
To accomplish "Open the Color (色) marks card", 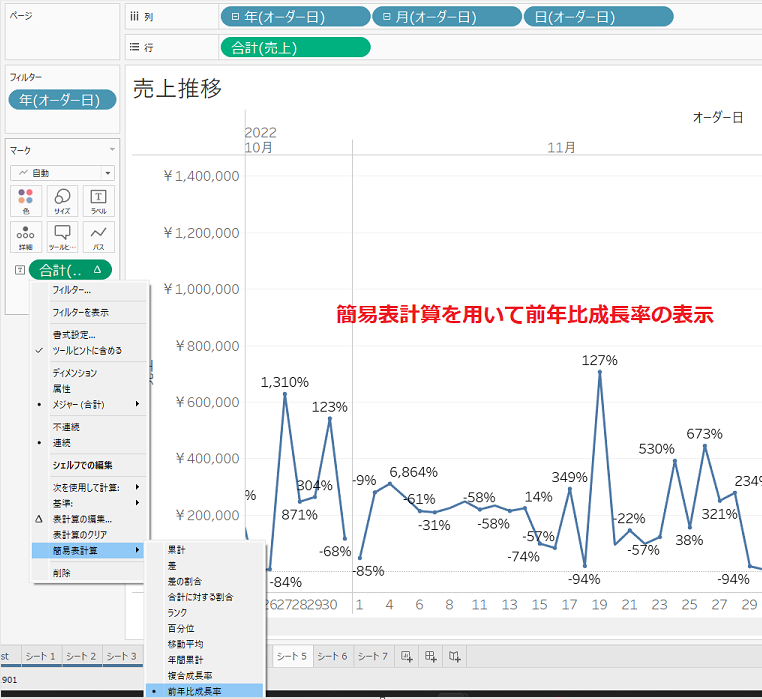I will 26,201.
